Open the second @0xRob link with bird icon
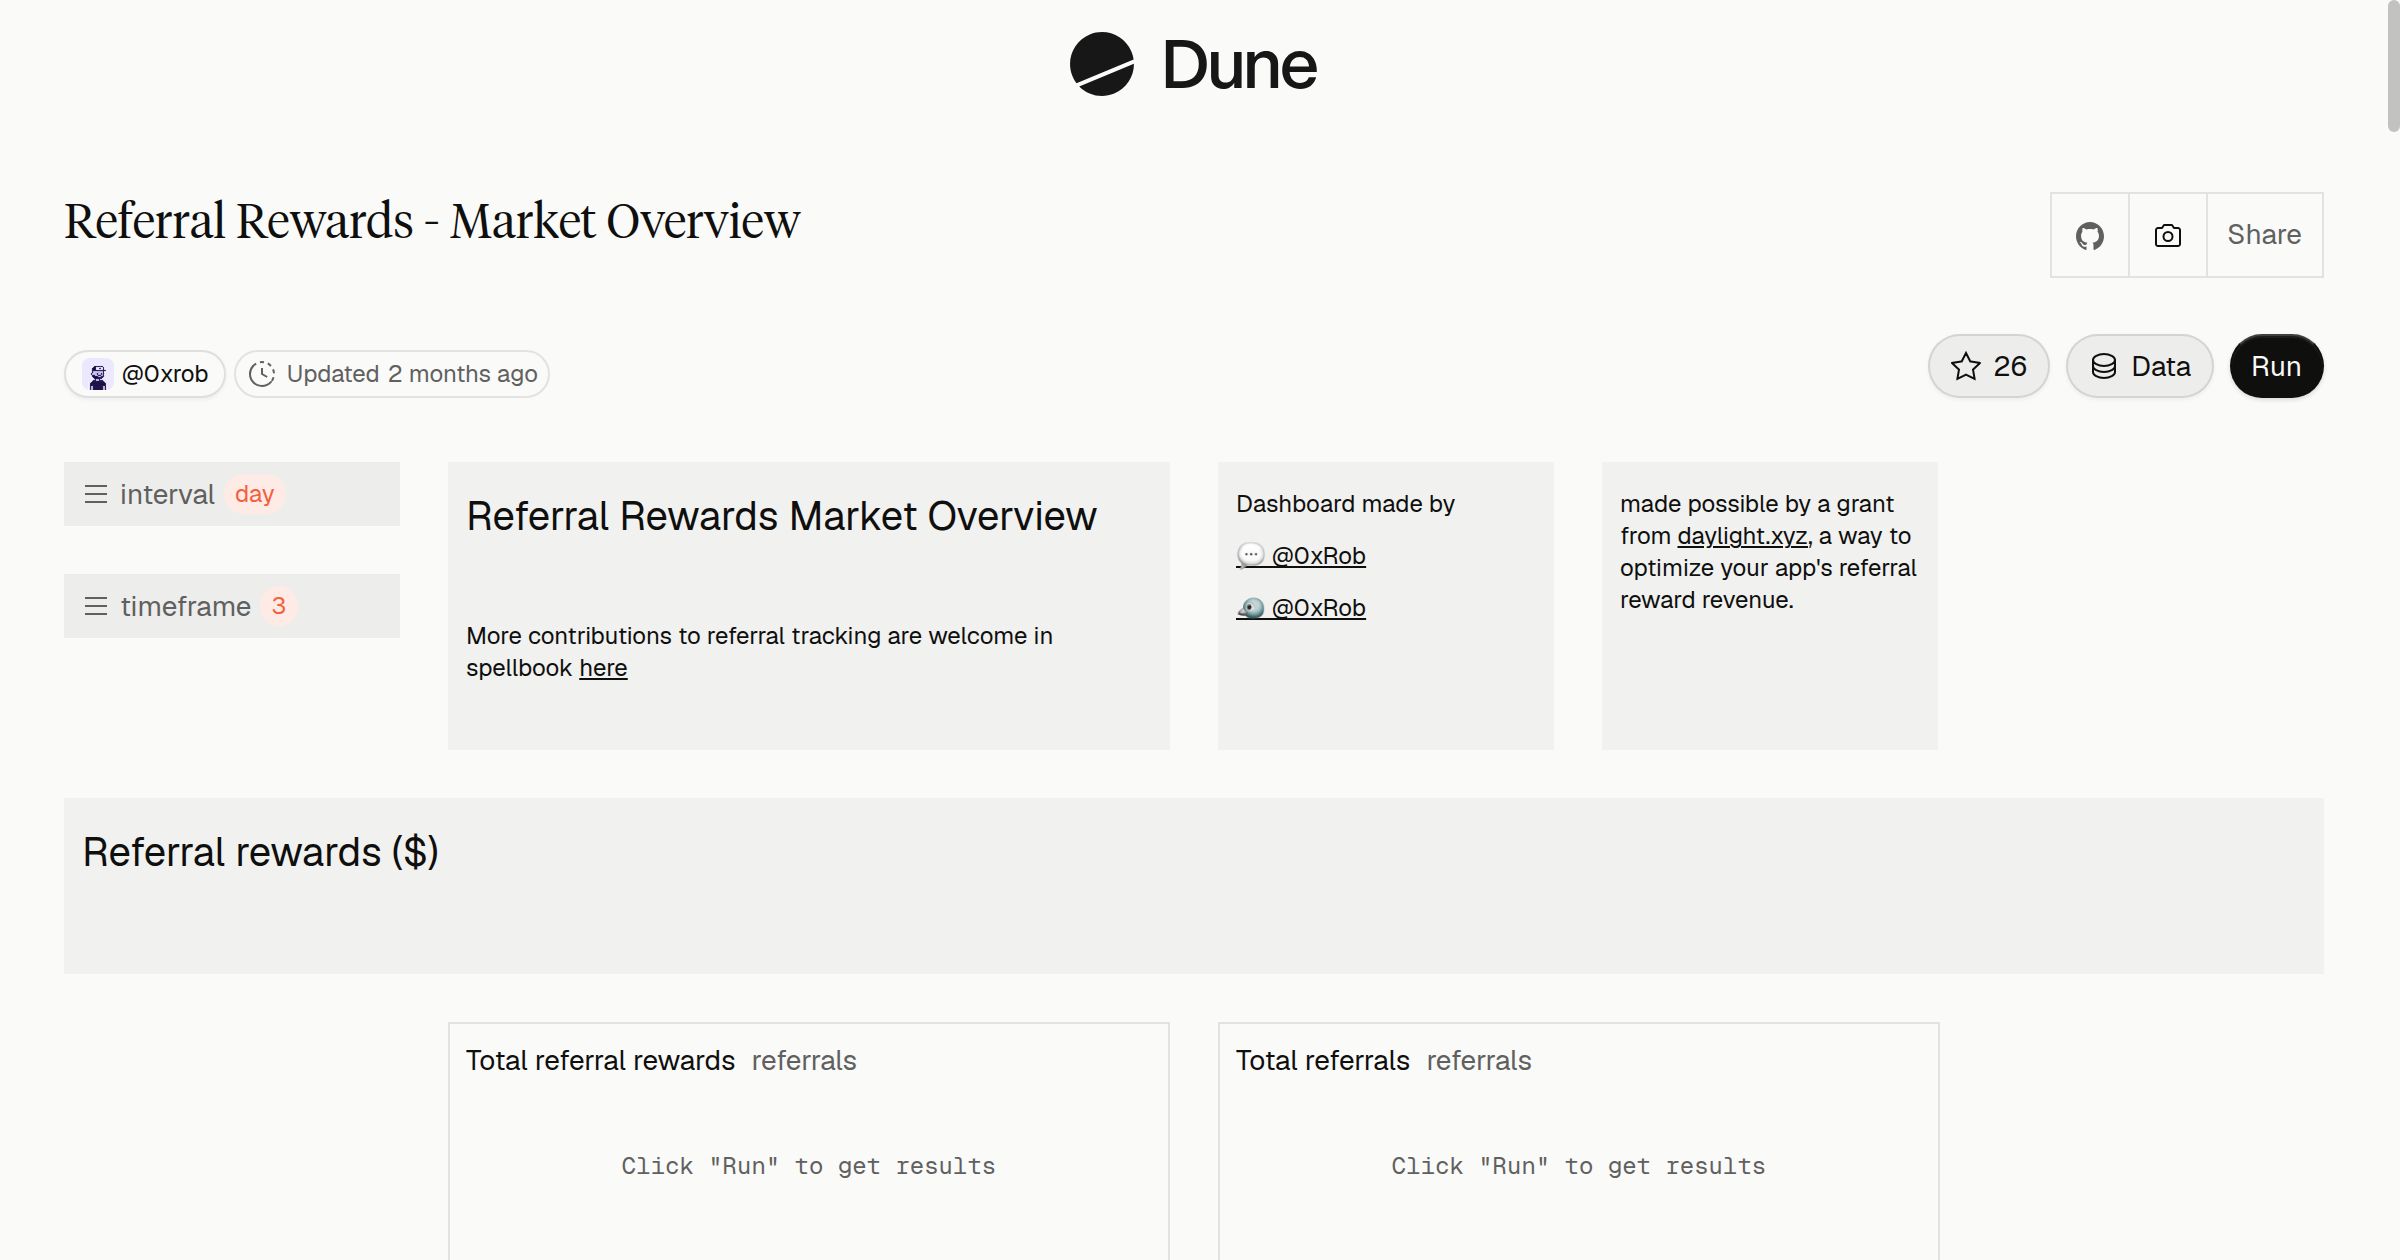This screenshot has height=1260, width=2400. point(1301,607)
